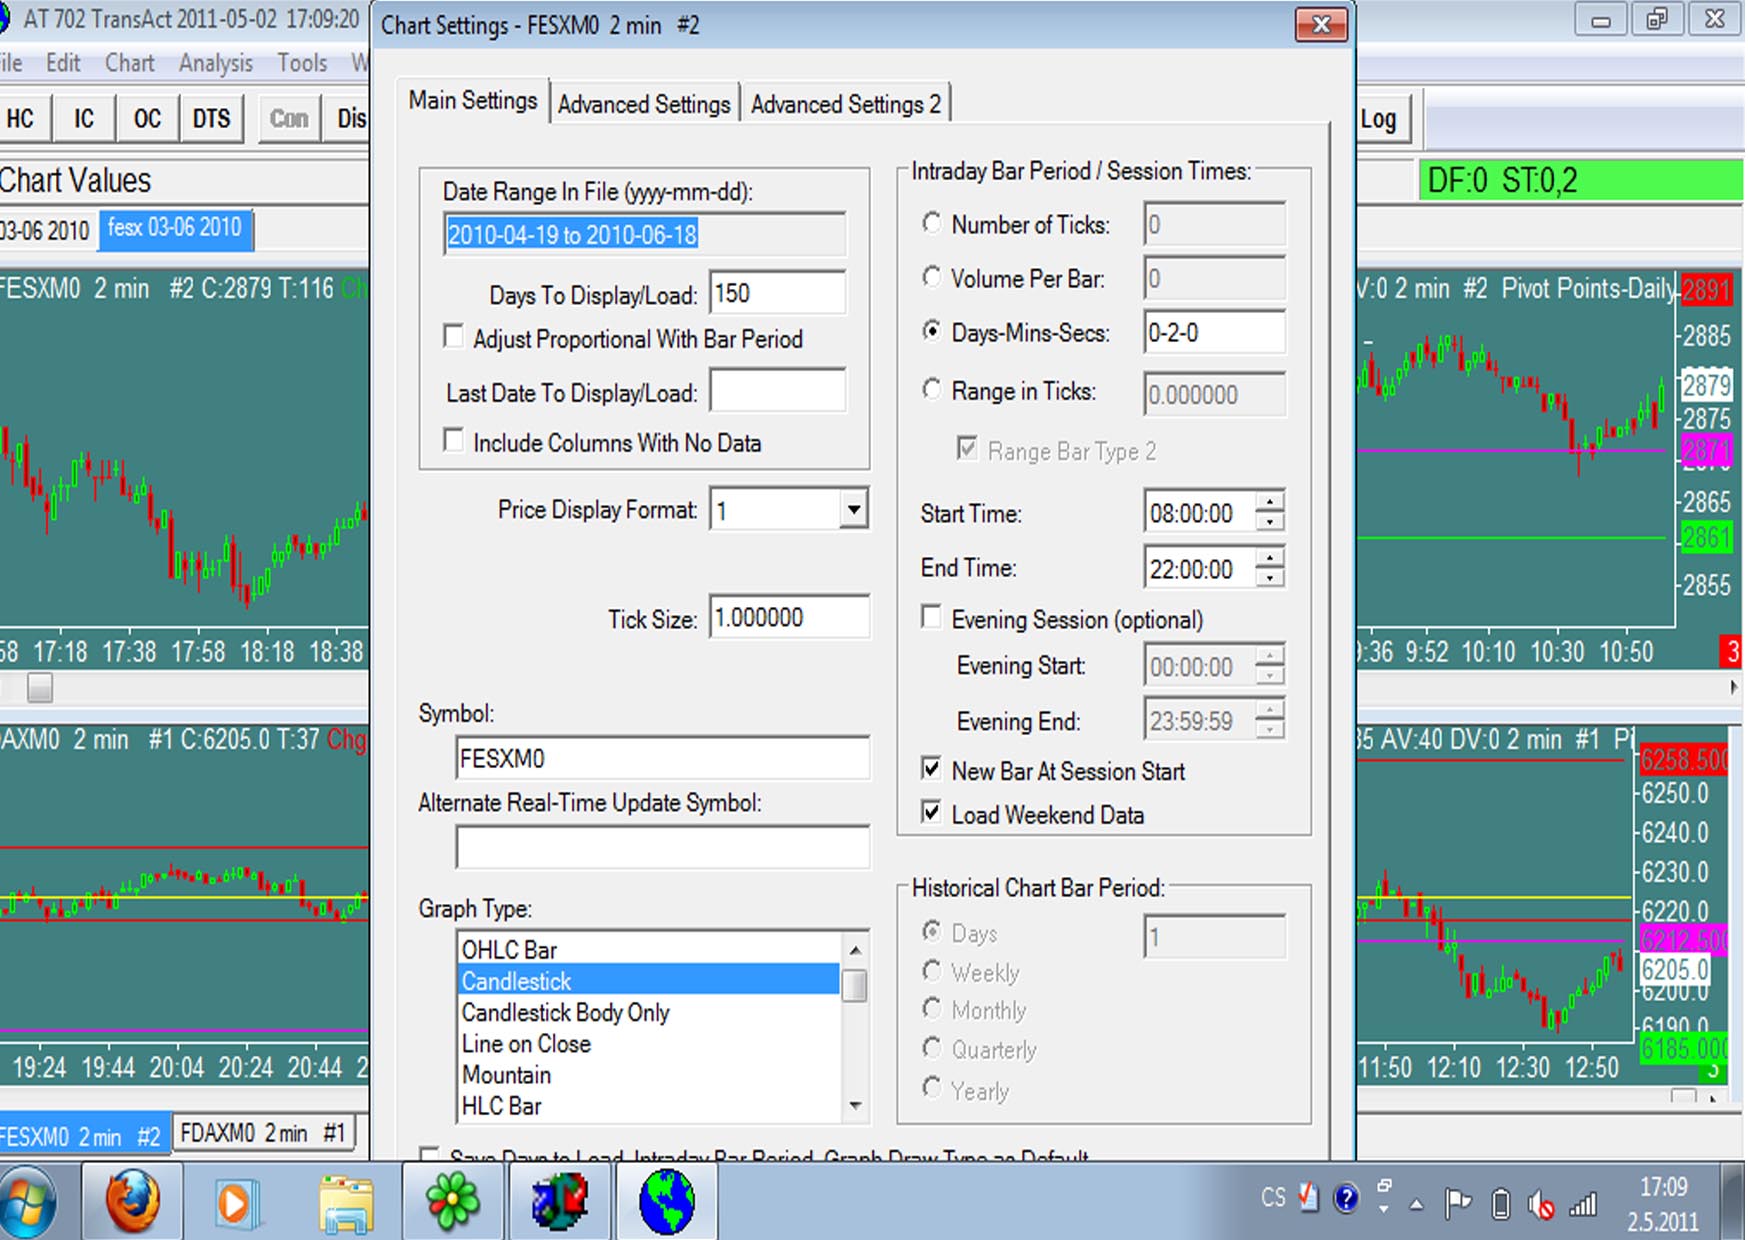Image resolution: width=1748 pixels, height=1240 pixels.
Task: Click the Action Center flag tray icon
Action: click(1458, 1202)
